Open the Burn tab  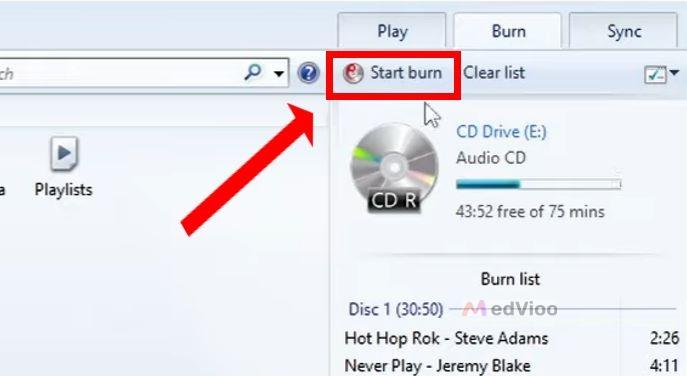coord(507,31)
